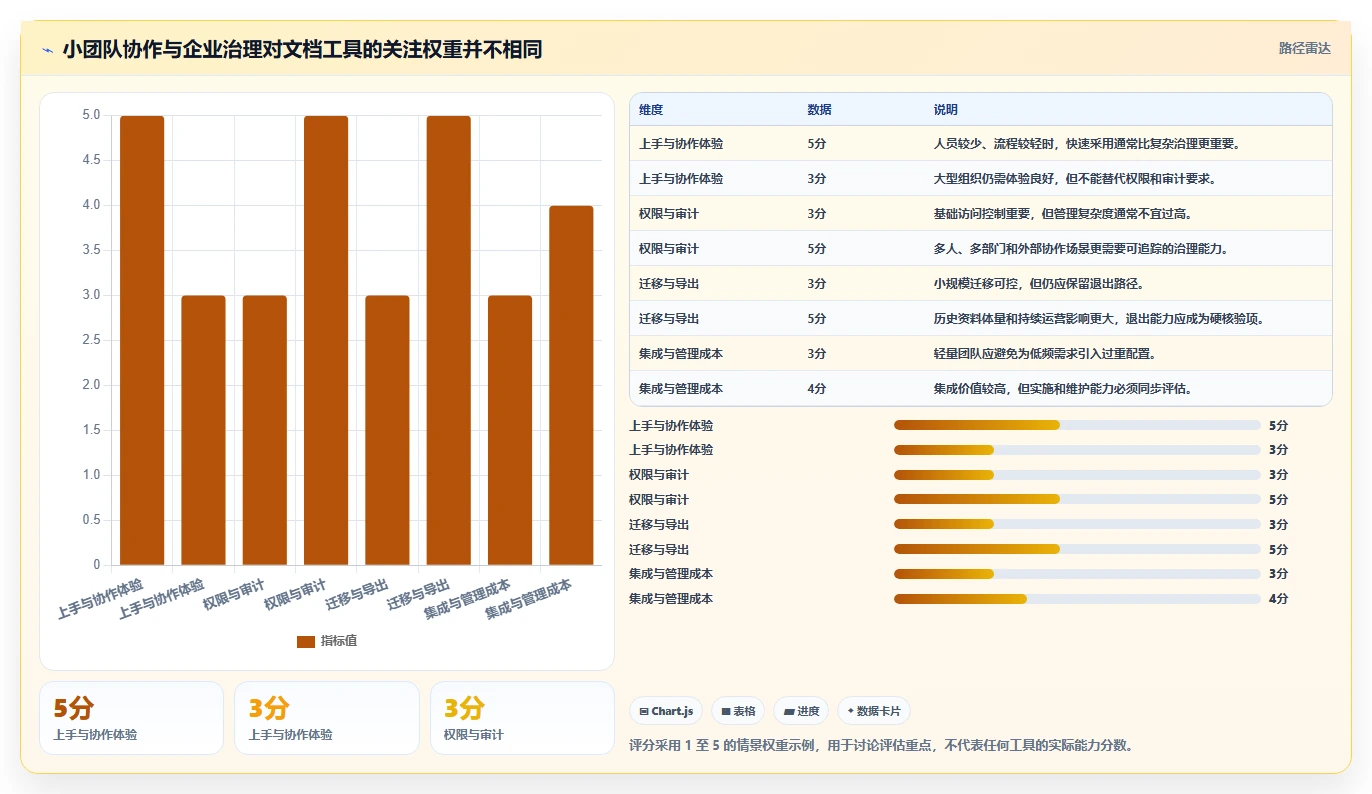Click the 5.0 y-axis label on chart
Viewport: 1372px width, 794px height.
(x=91, y=115)
